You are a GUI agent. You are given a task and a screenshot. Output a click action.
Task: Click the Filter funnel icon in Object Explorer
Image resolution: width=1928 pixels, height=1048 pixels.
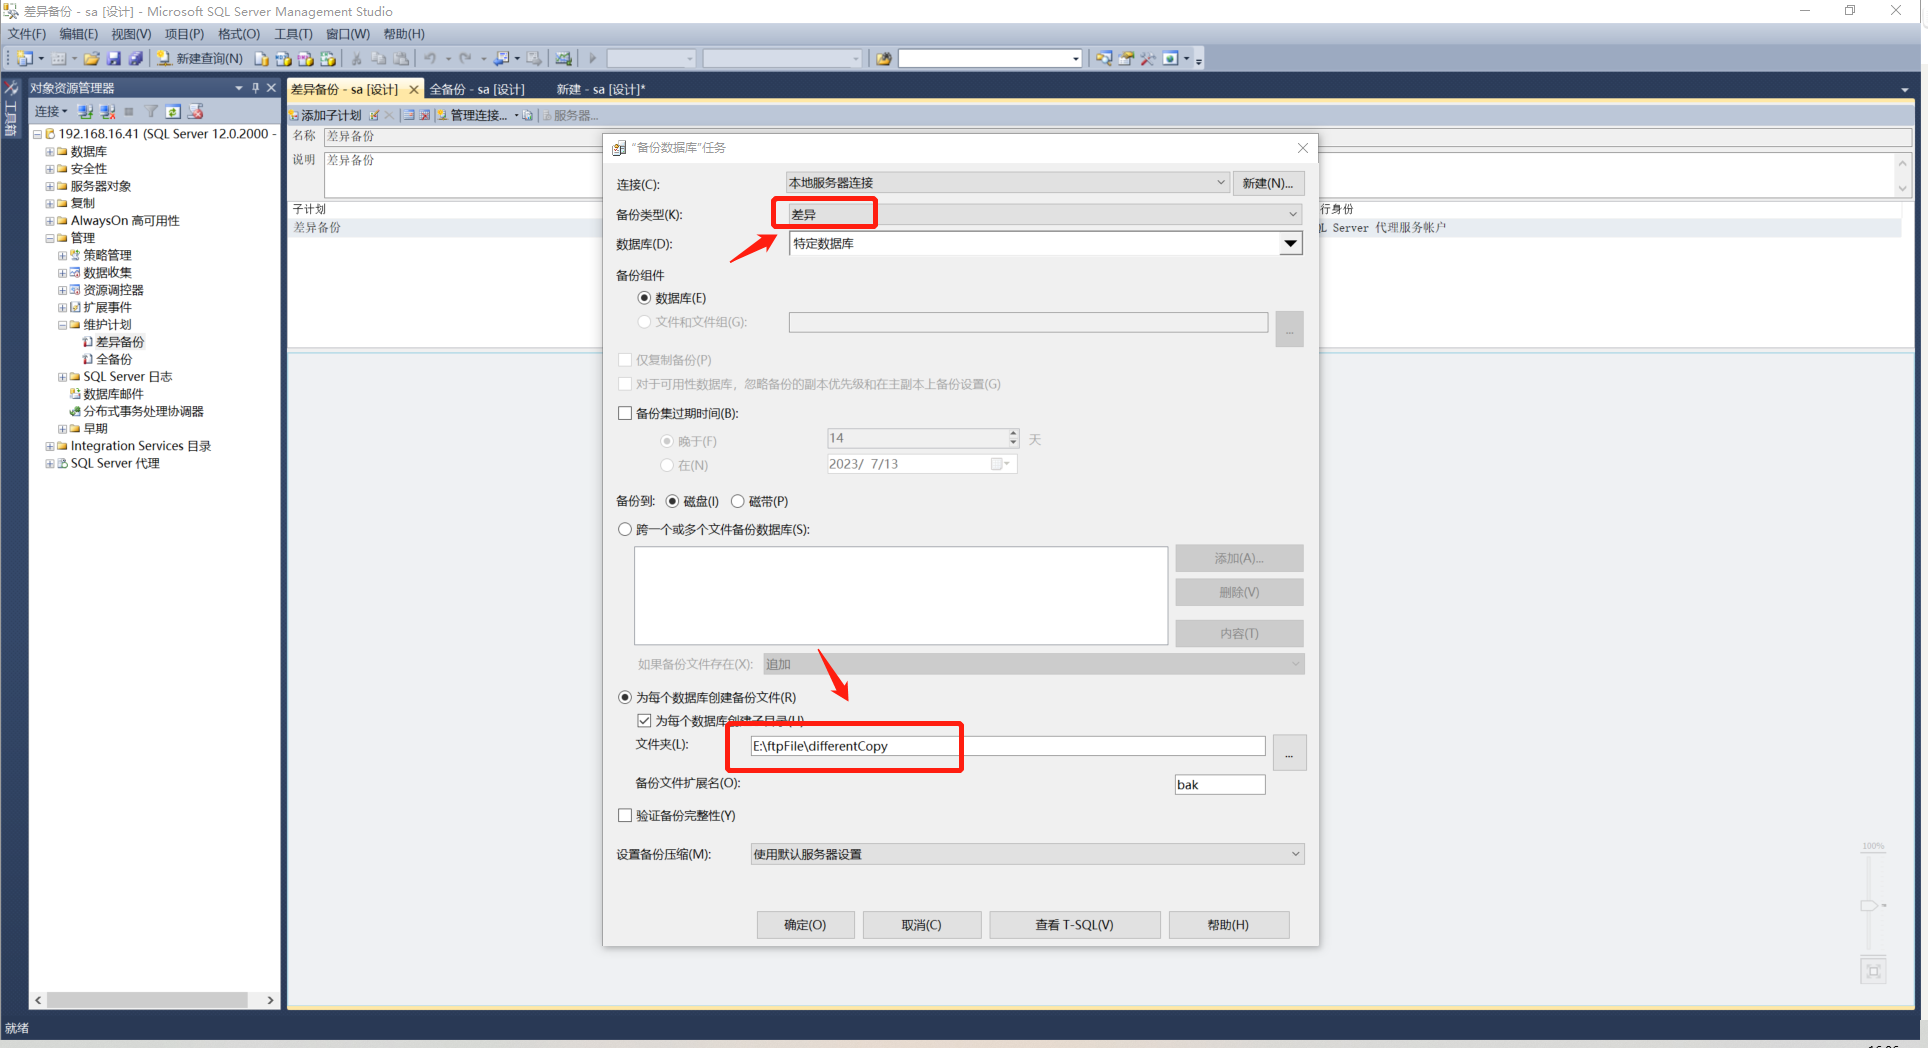pyautogui.click(x=151, y=111)
